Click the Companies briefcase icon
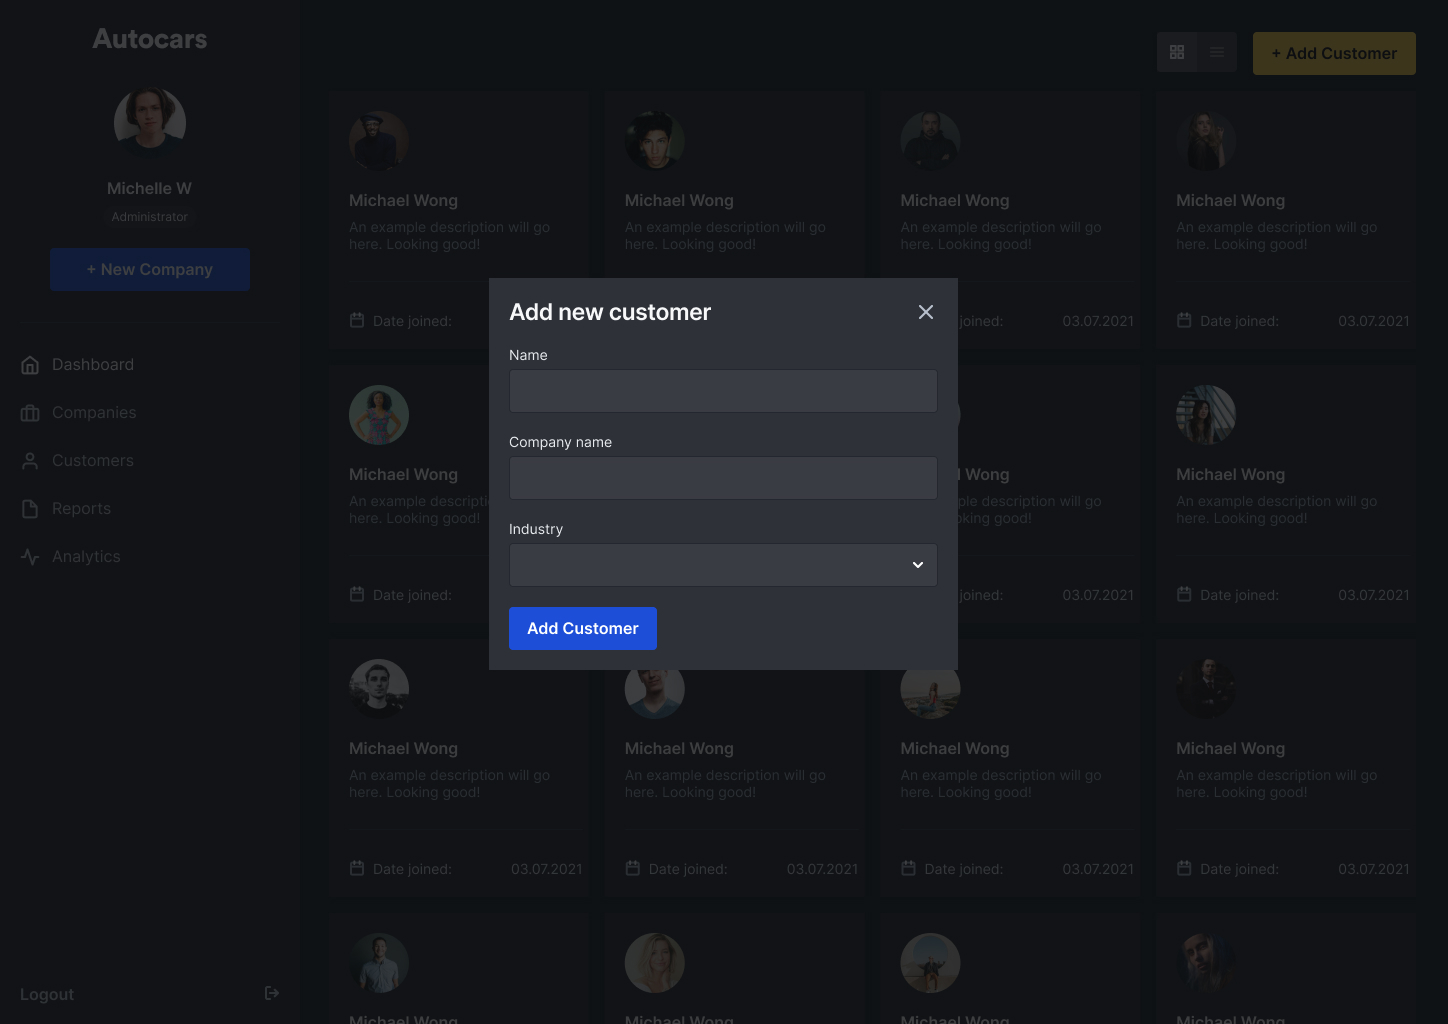 click(30, 413)
